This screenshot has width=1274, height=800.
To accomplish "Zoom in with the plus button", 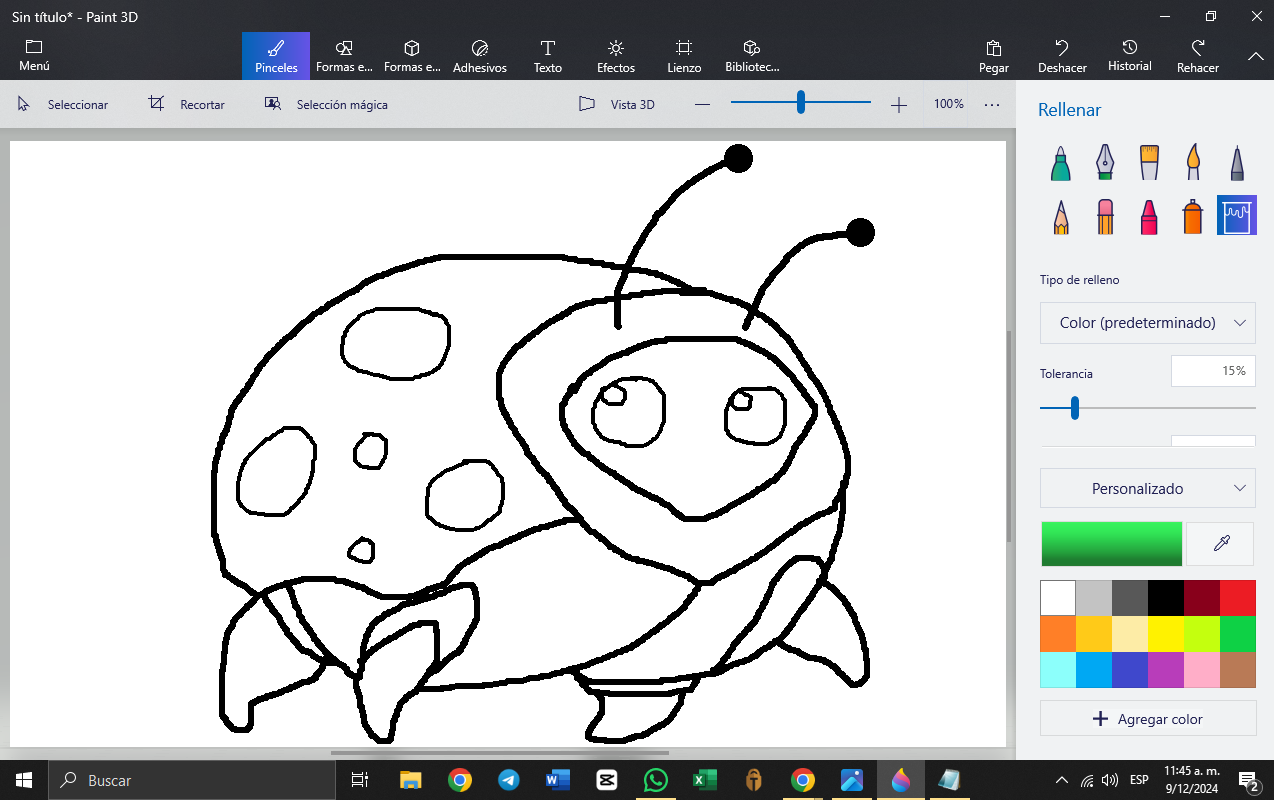I will point(899,104).
